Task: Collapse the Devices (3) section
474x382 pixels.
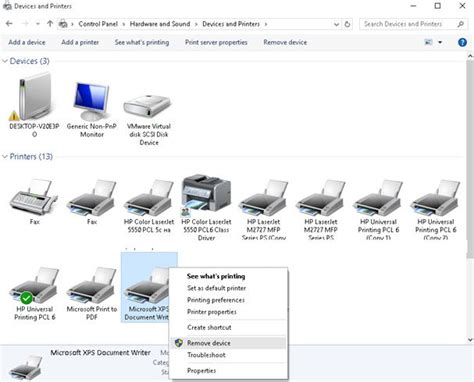Action: tap(5, 61)
